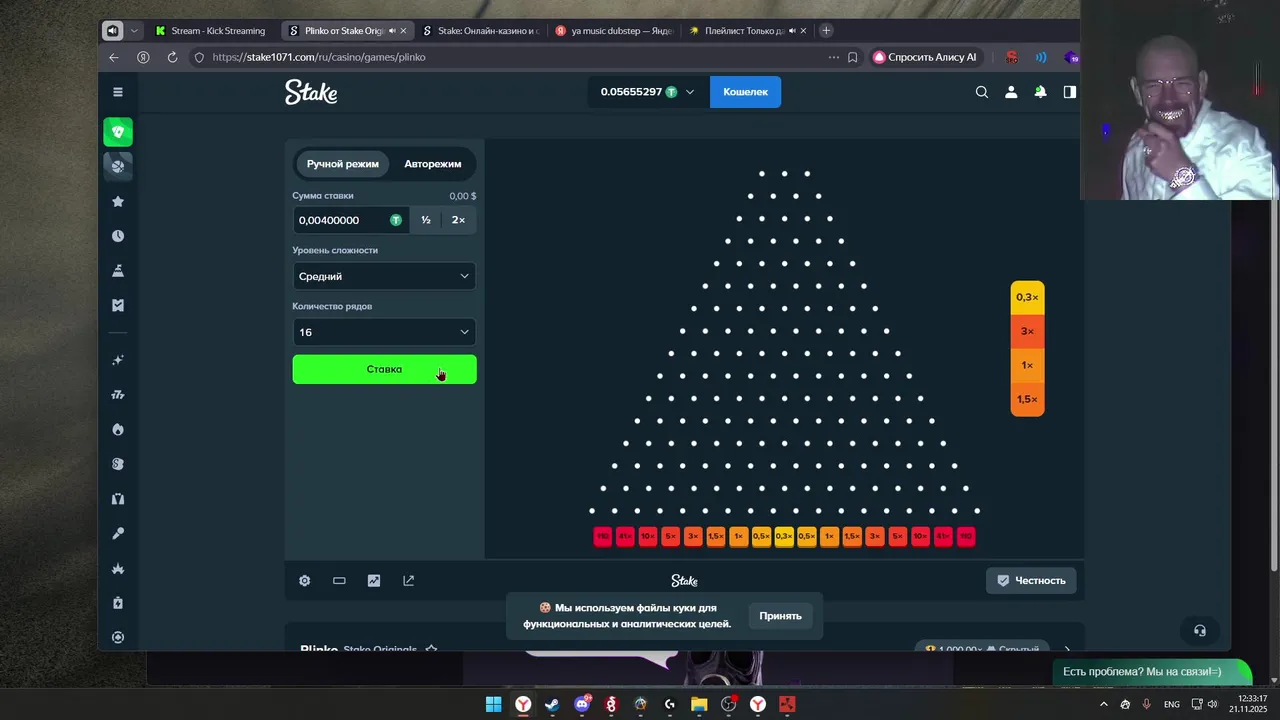Image resolution: width=1280 pixels, height=720 pixels.
Task: Open the search magnifier in Stake header
Action: point(982,92)
